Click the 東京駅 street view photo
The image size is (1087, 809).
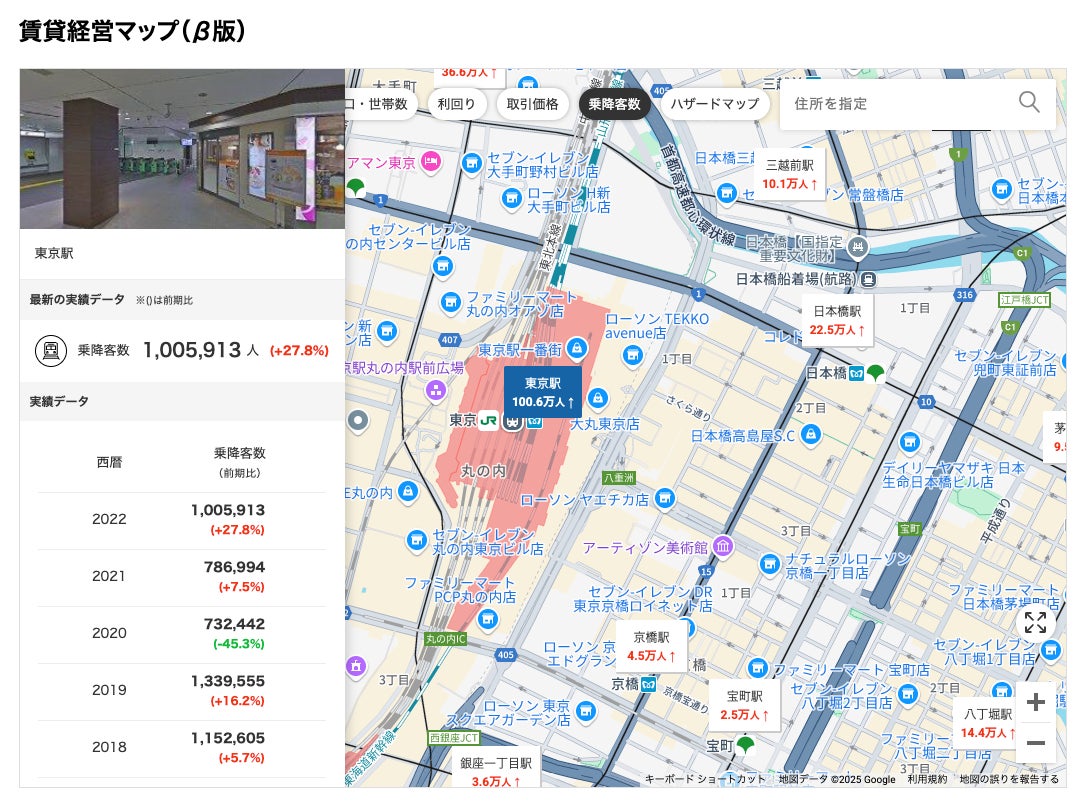[x=182, y=148]
